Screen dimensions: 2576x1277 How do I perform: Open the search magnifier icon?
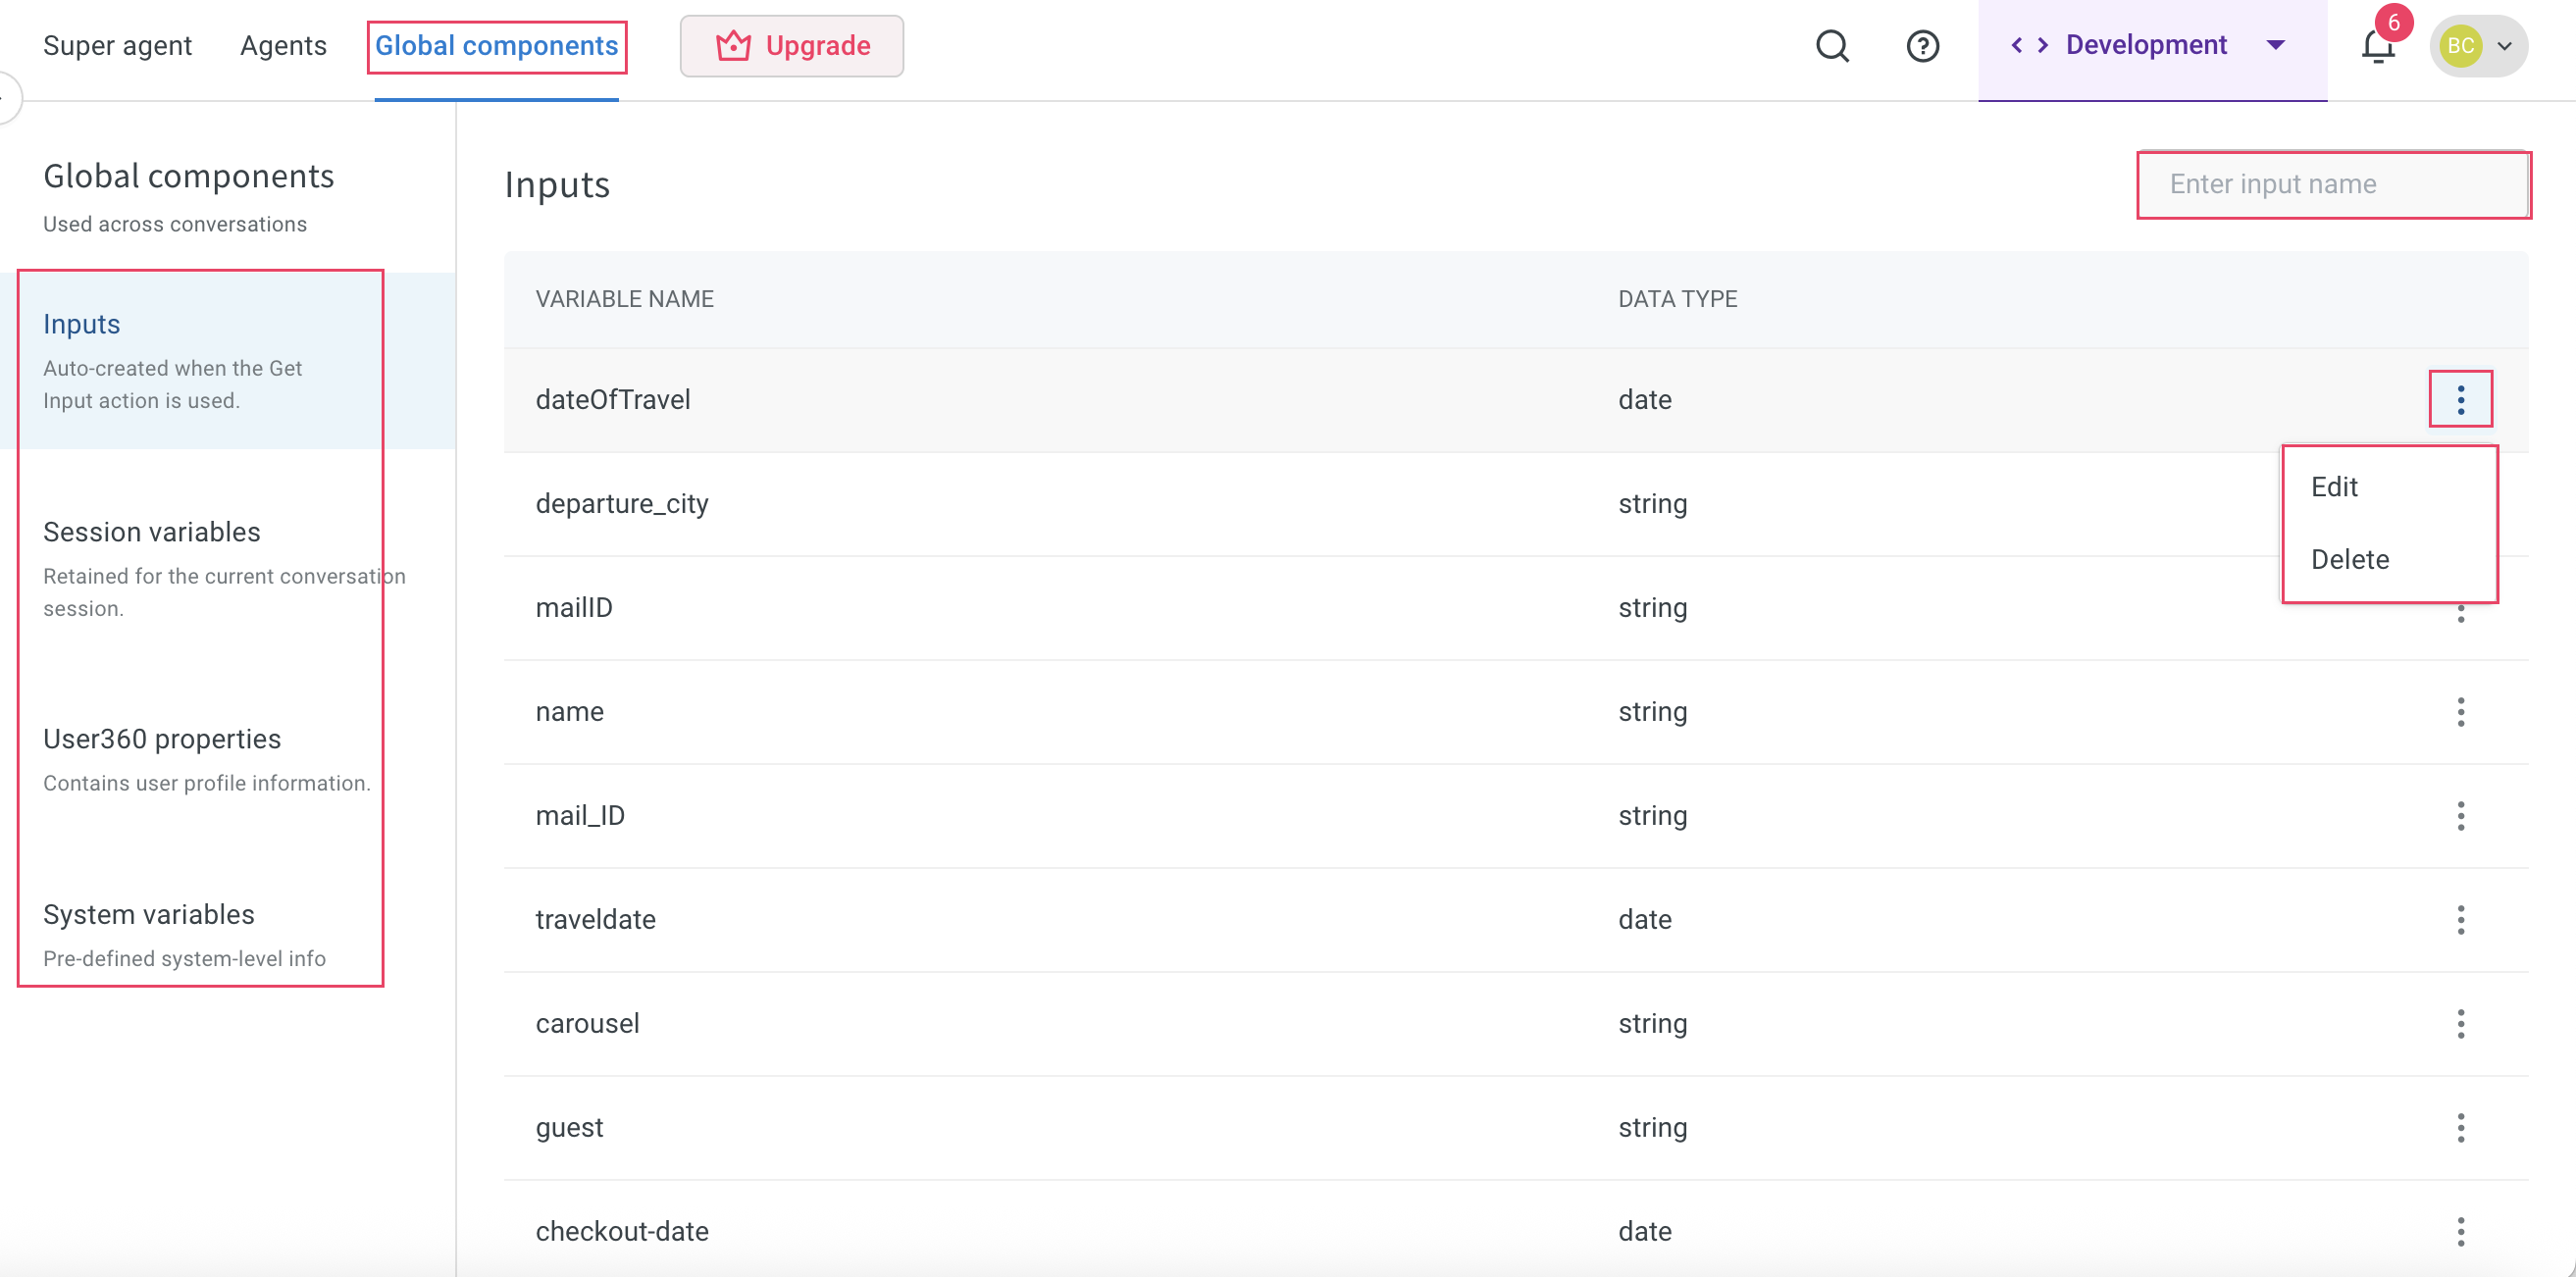pyautogui.click(x=1832, y=46)
